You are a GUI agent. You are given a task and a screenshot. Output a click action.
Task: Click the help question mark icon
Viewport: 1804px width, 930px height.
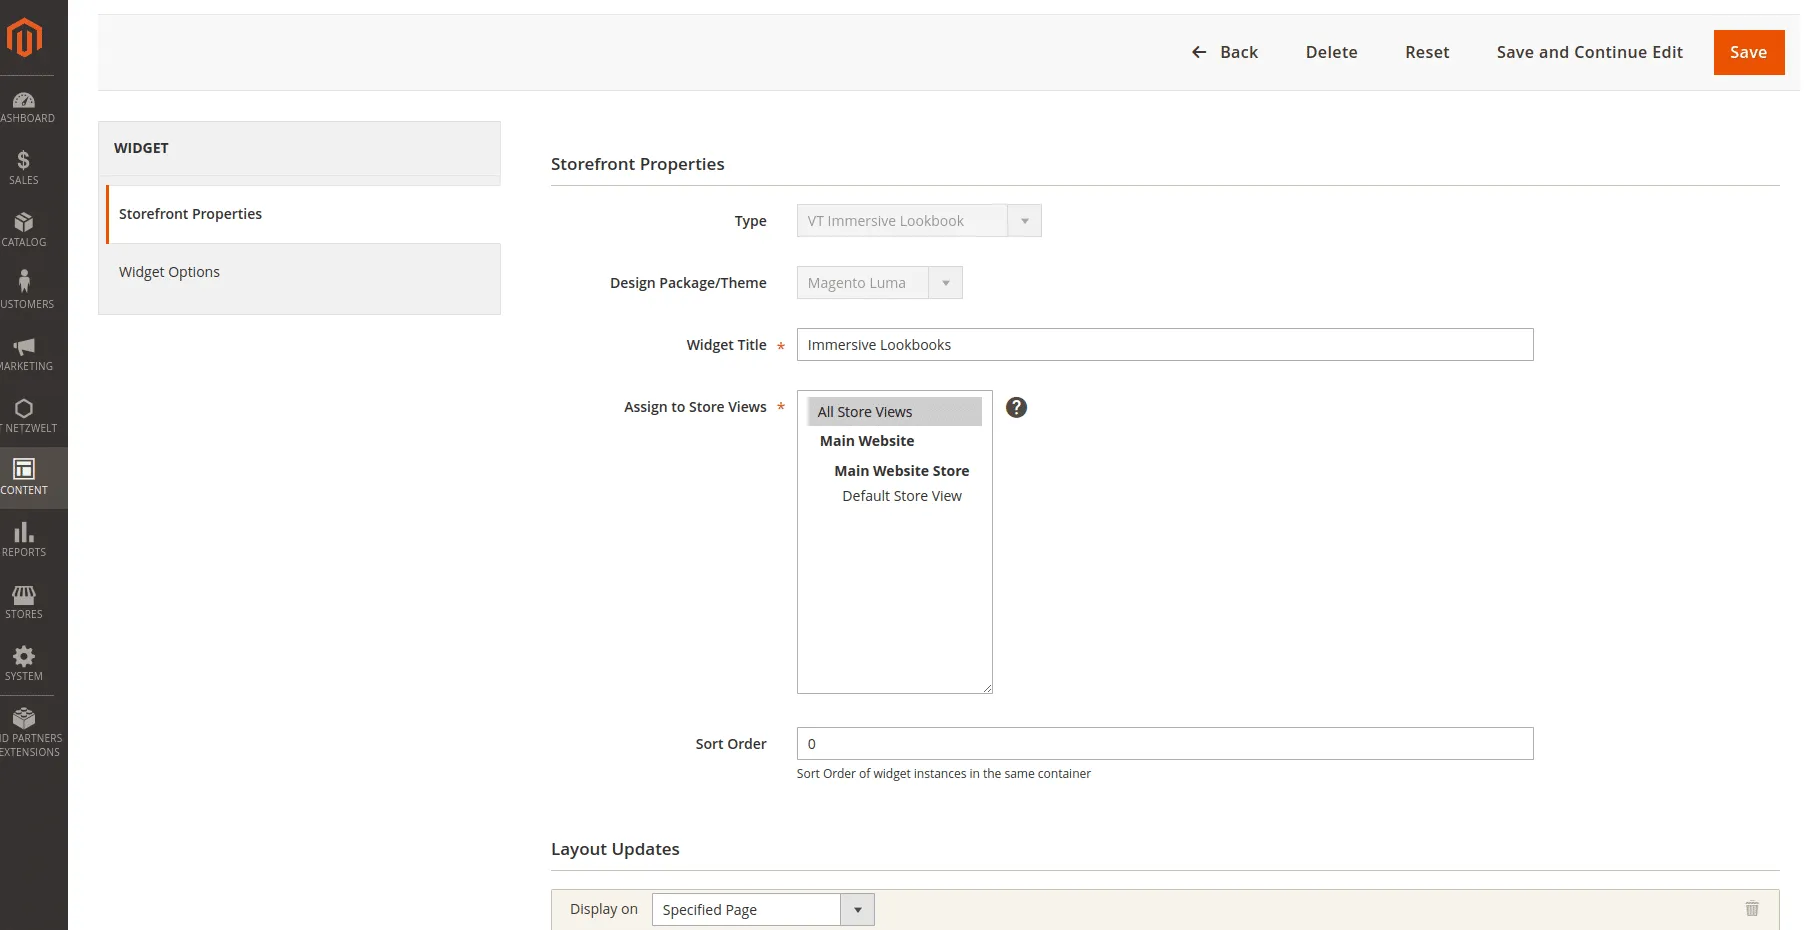tap(1016, 407)
